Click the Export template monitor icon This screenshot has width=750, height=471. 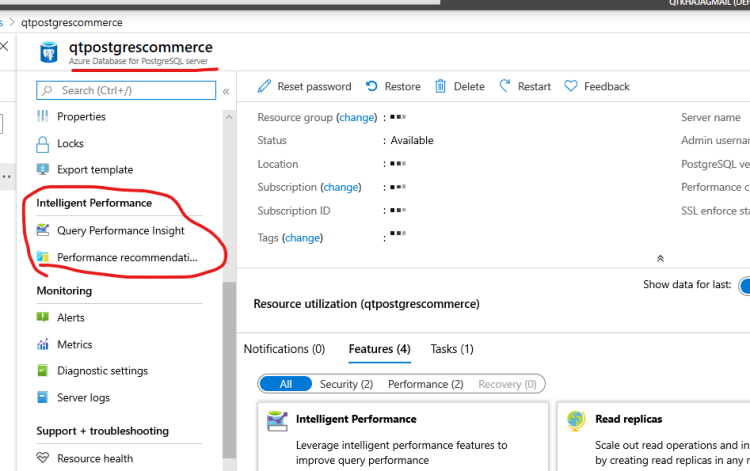click(43, 169)
